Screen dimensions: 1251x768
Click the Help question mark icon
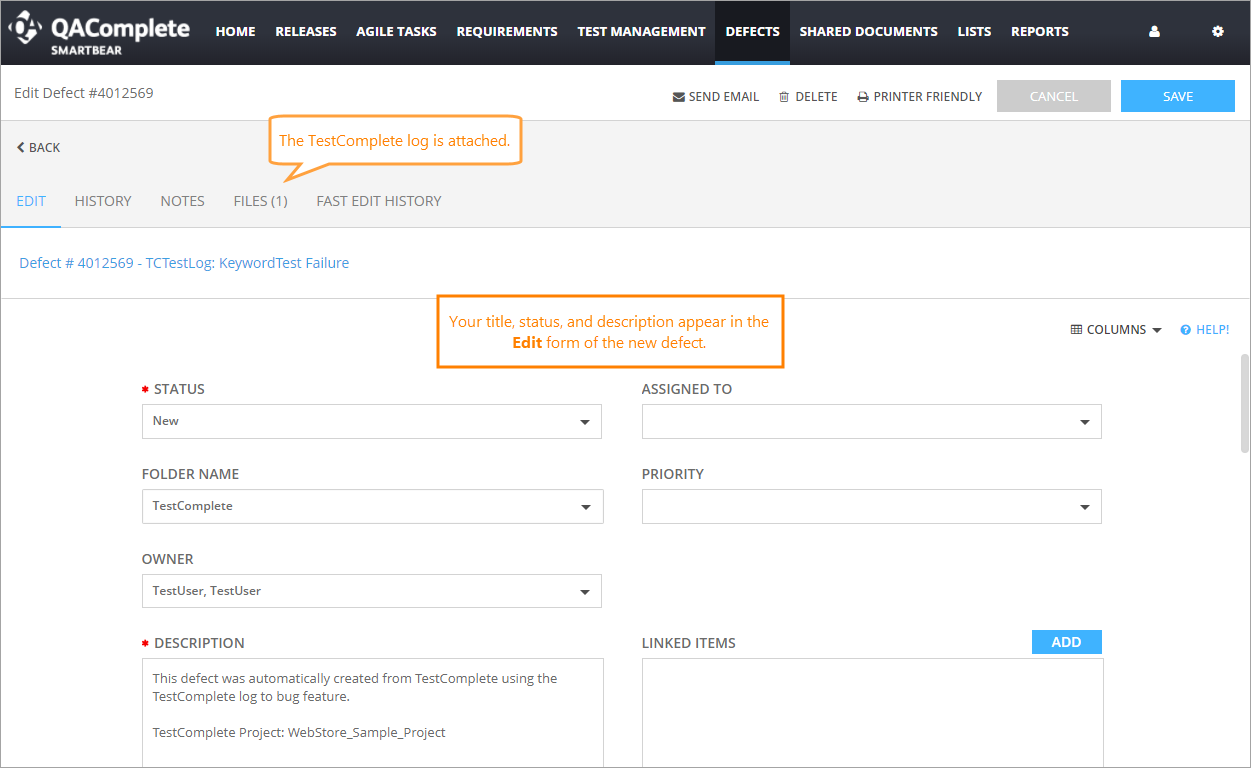point(1185,330)
